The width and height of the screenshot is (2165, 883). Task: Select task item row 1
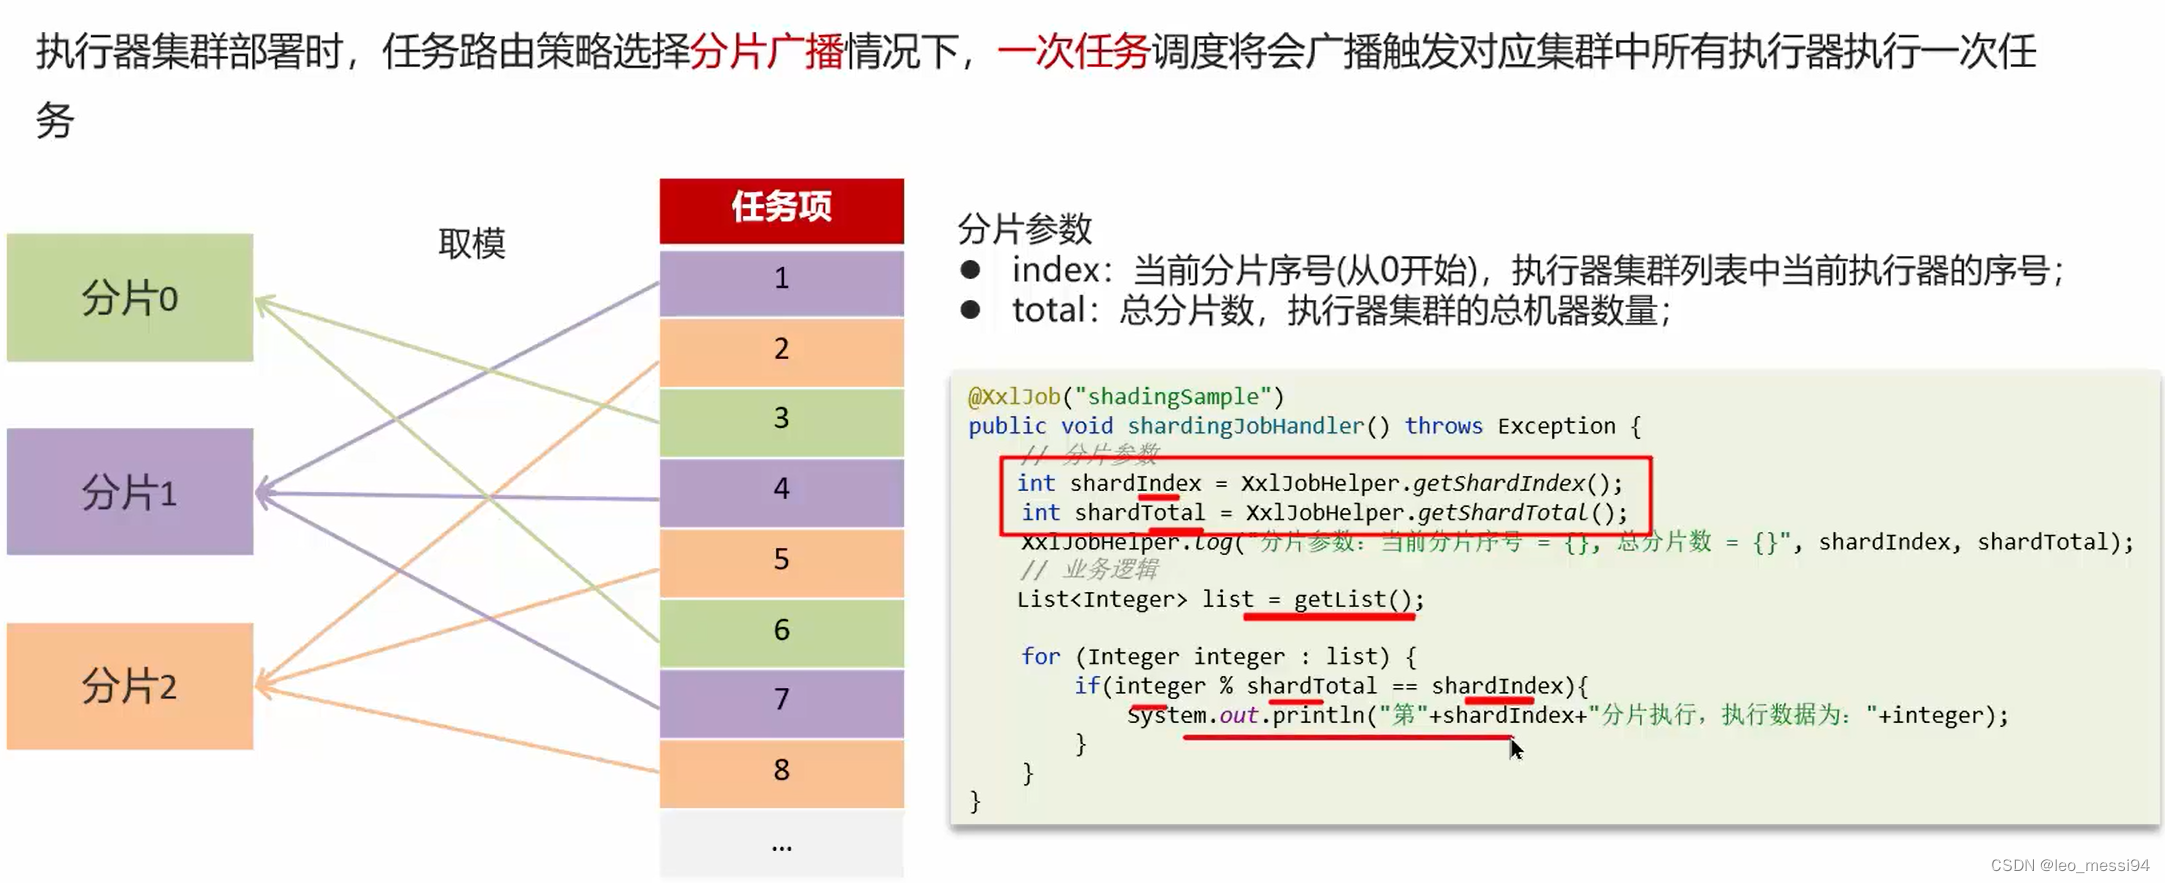tap(781, 282)
